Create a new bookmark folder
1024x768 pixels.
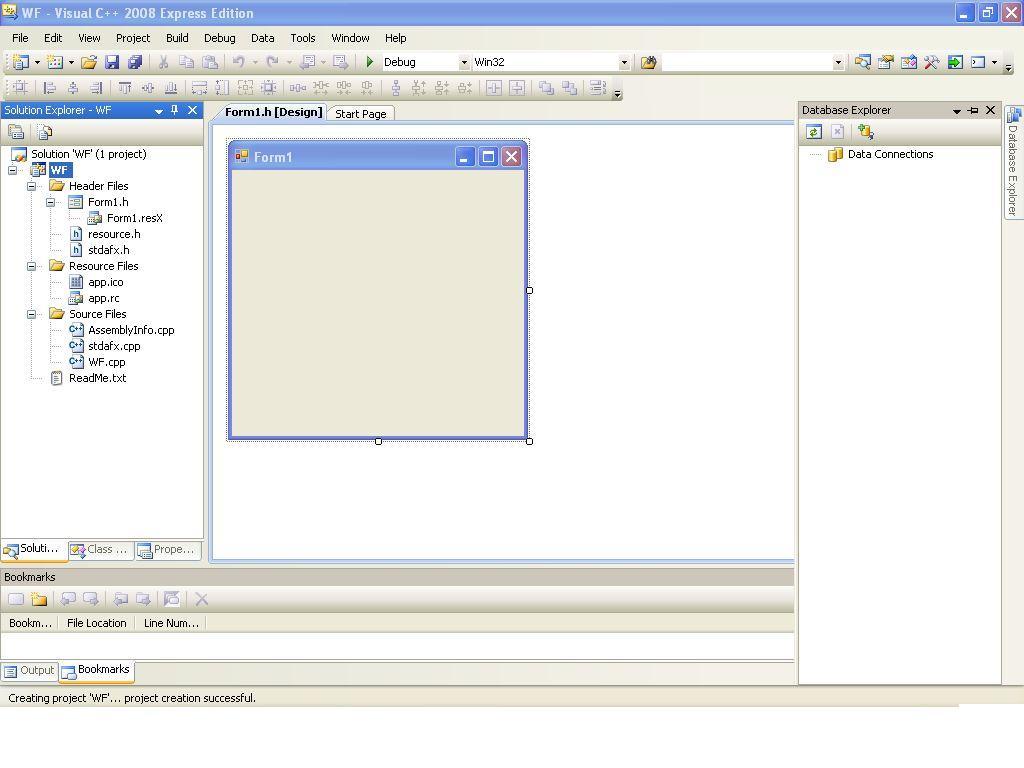pos(39,599)
